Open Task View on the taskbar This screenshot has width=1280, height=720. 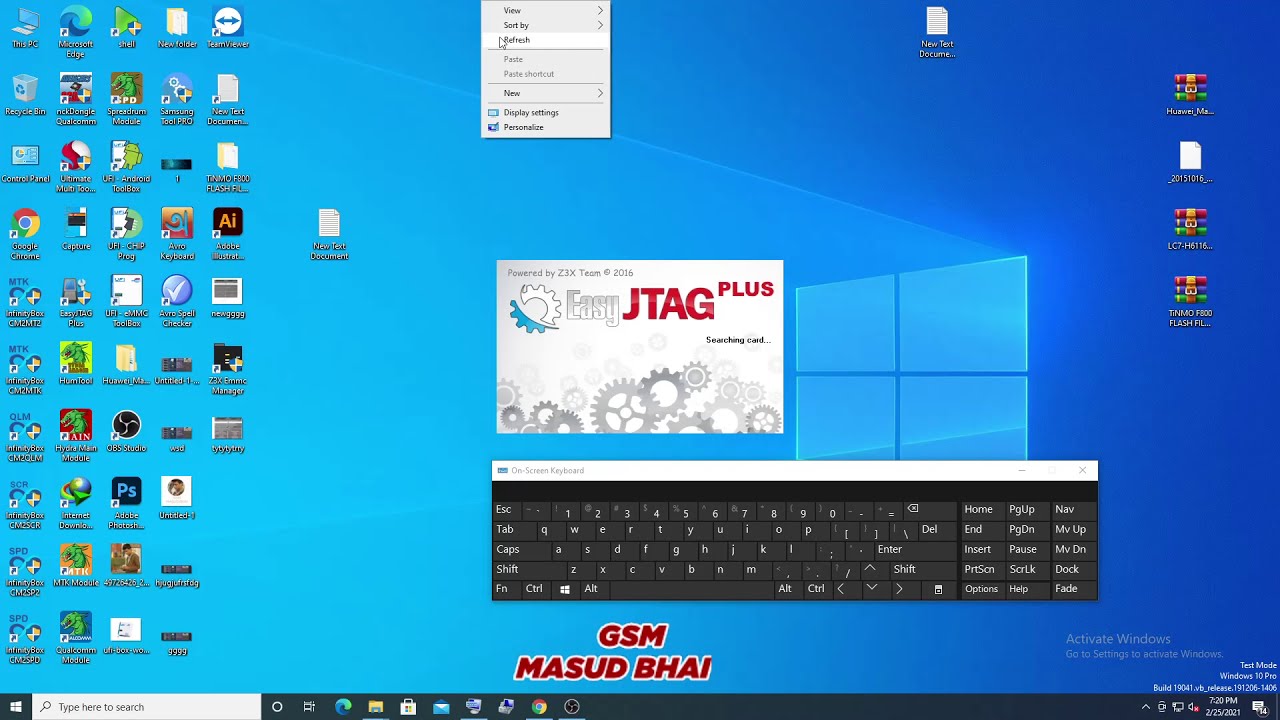click(x=309, y=707)
